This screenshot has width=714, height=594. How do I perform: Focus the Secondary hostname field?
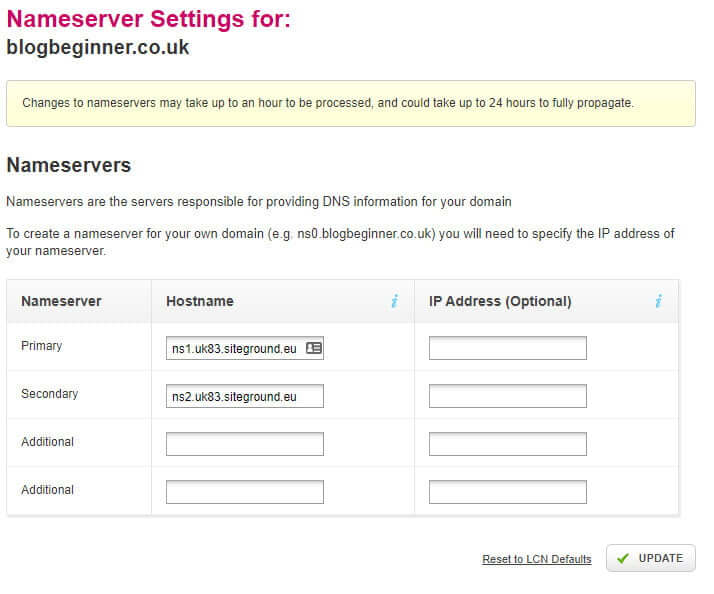[245, 396]
